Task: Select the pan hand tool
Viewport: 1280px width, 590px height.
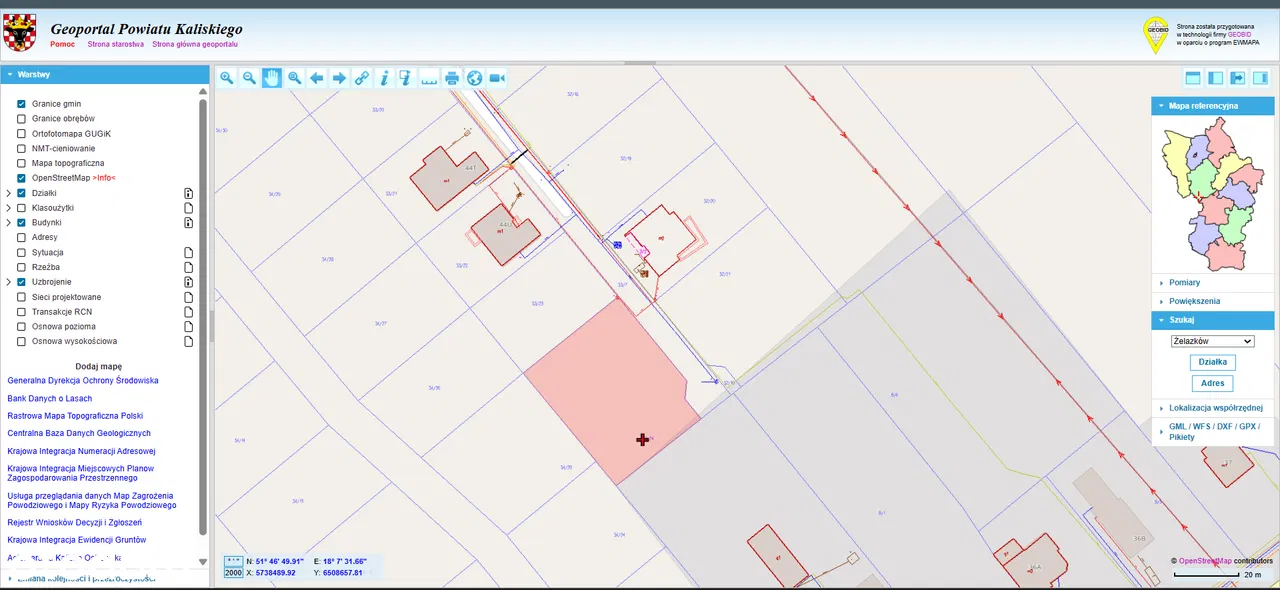Action: [x=272, y=78]
